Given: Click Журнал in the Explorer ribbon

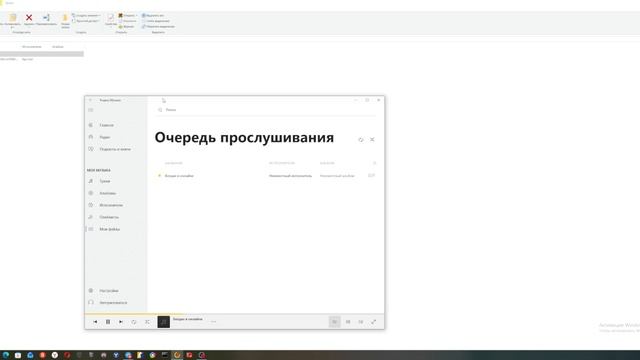Looking at the screenshot, I should pyautogui.click(x=127, y=27).
